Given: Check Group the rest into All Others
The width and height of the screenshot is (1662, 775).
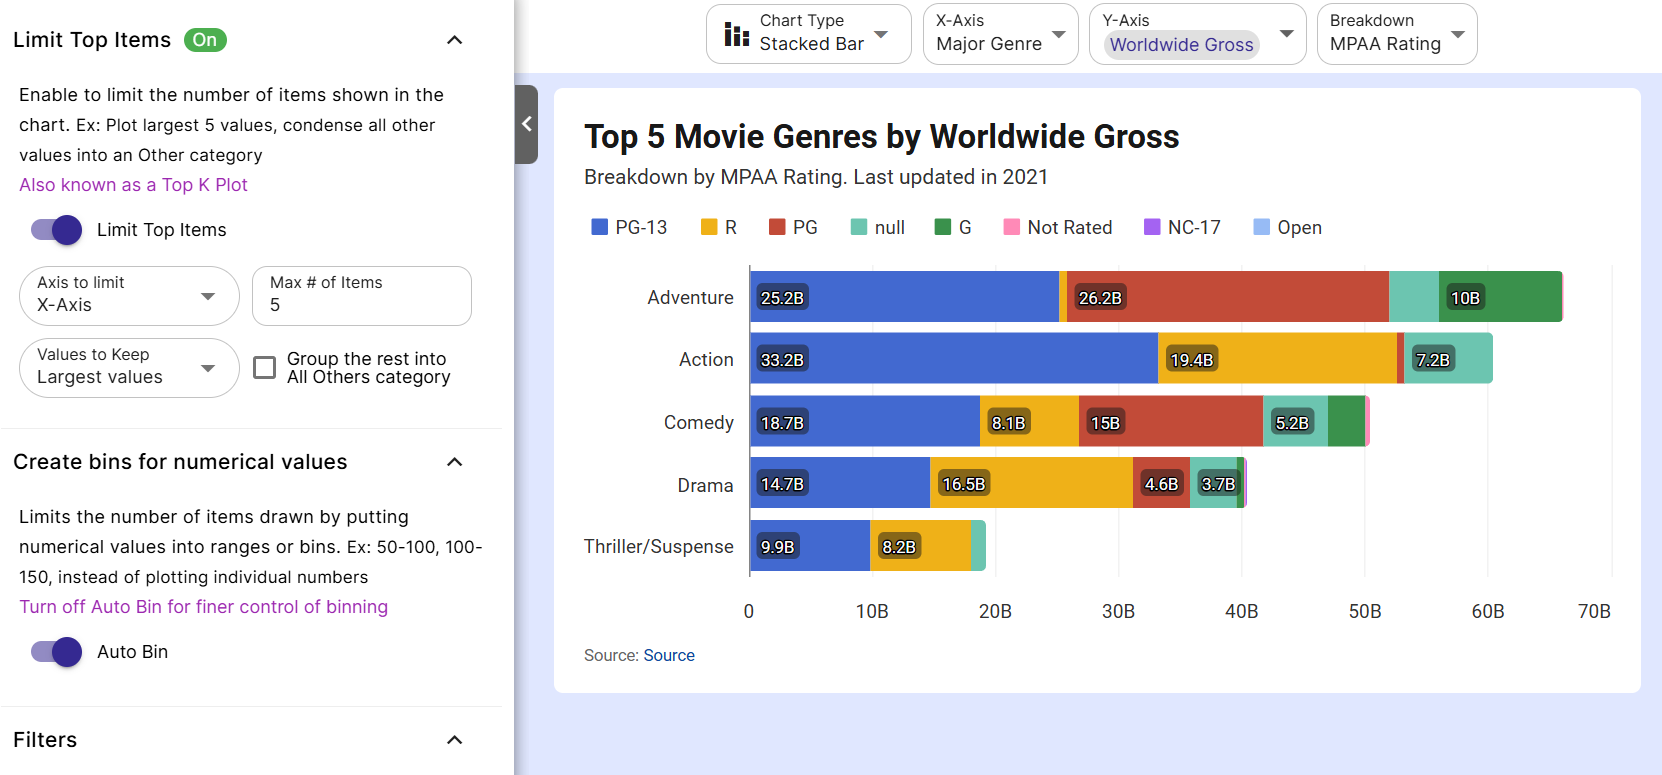Looking at the screenshot, I should pos(265,368).
